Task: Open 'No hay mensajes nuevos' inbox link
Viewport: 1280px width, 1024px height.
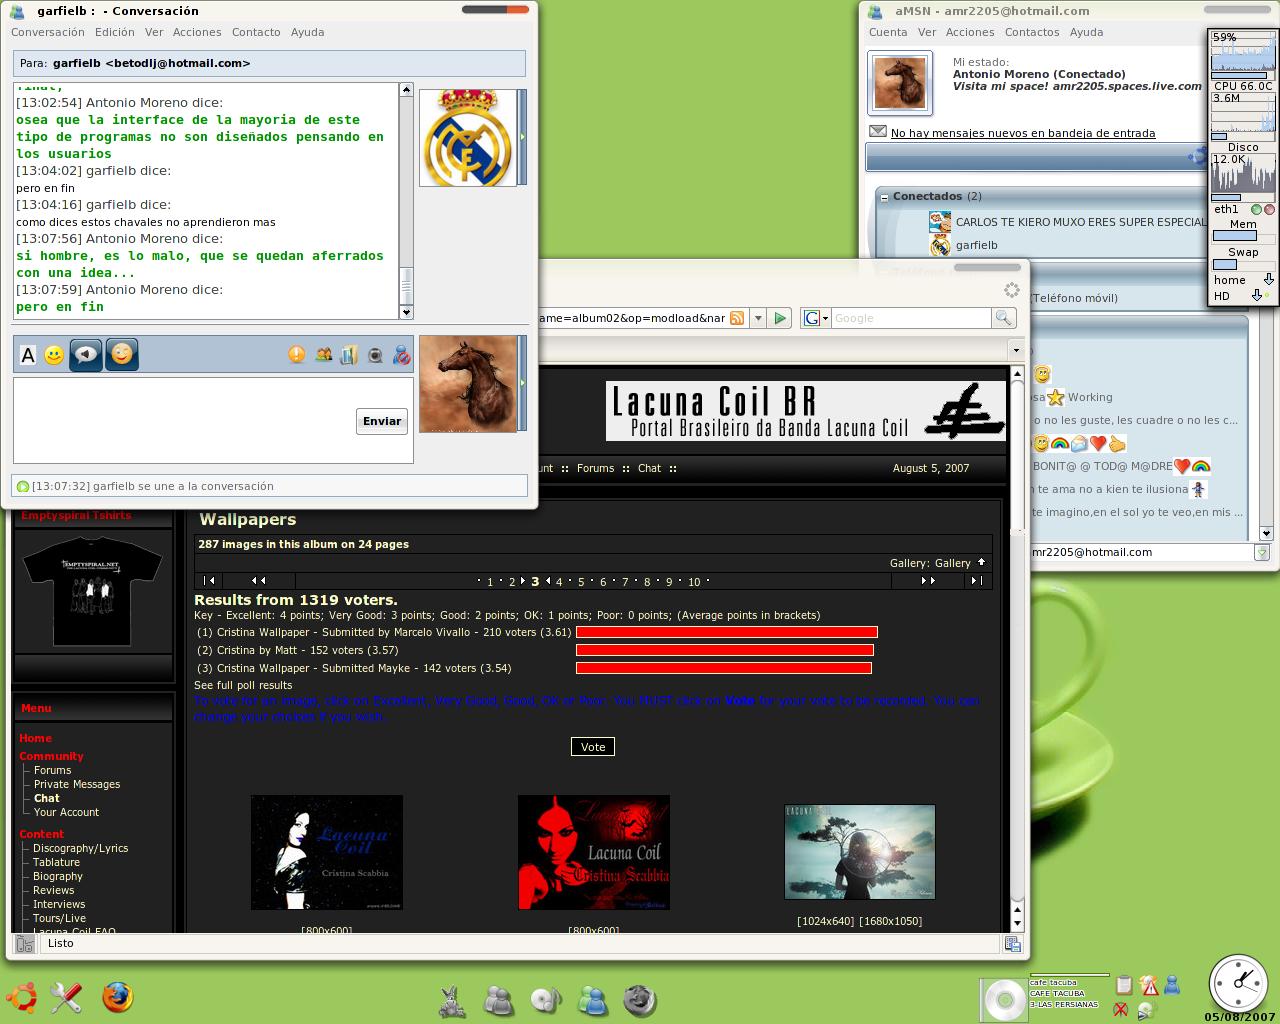Action: point(1023,133)
